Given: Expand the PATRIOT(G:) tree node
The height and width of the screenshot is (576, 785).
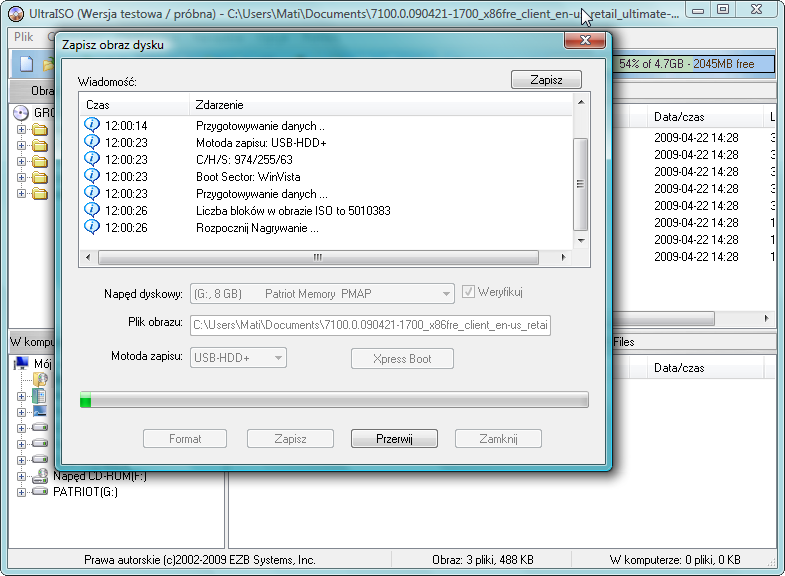Looking at the screenshot, I should pyautogui.click(x=21, y=492).
